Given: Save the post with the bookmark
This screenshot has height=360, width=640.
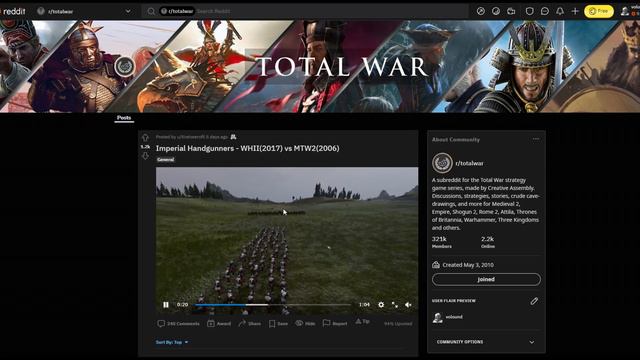Looking at the screenshot, I should click(278, 324).
